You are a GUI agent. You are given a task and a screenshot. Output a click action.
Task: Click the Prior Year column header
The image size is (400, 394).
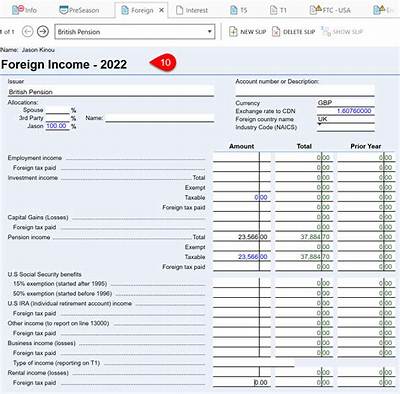click(x=366, y=146)
